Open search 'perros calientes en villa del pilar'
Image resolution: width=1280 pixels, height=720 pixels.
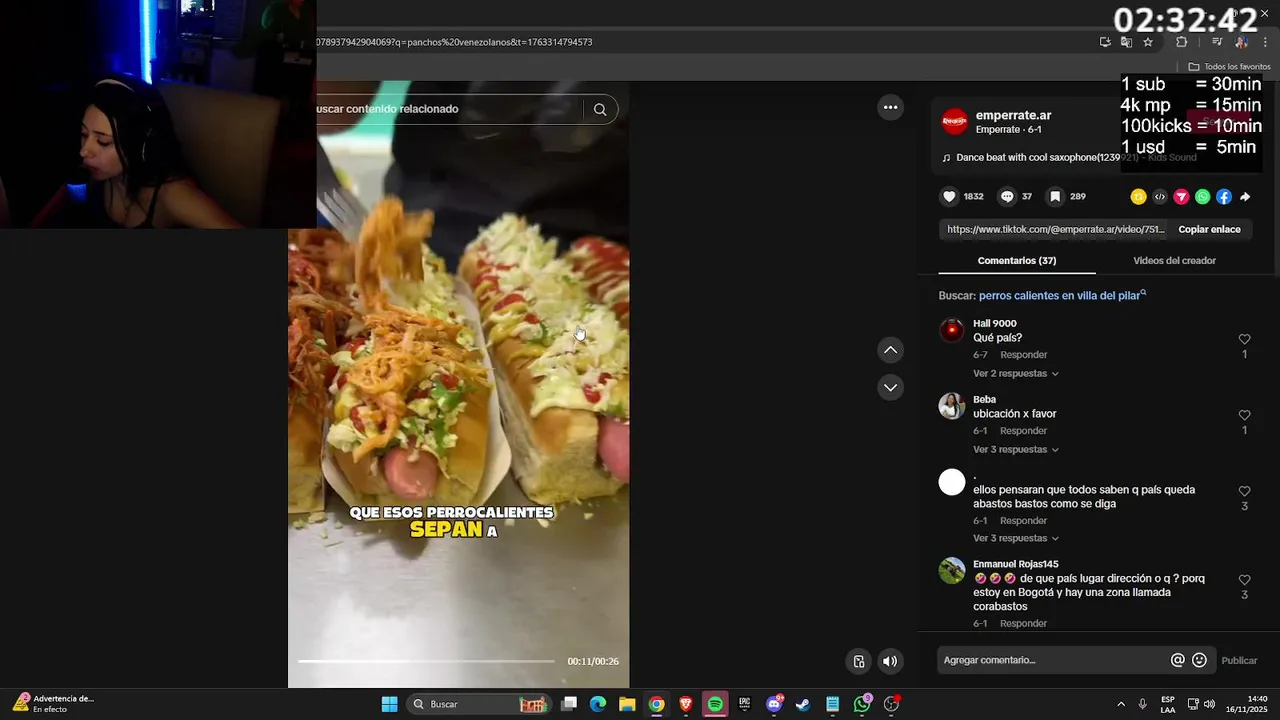[1062, 296]
